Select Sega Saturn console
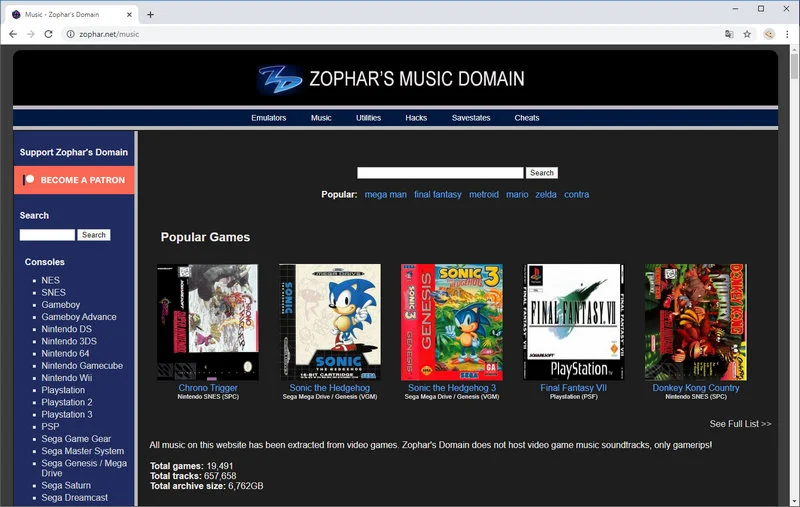Screen dimensions: 800x507 66,486
